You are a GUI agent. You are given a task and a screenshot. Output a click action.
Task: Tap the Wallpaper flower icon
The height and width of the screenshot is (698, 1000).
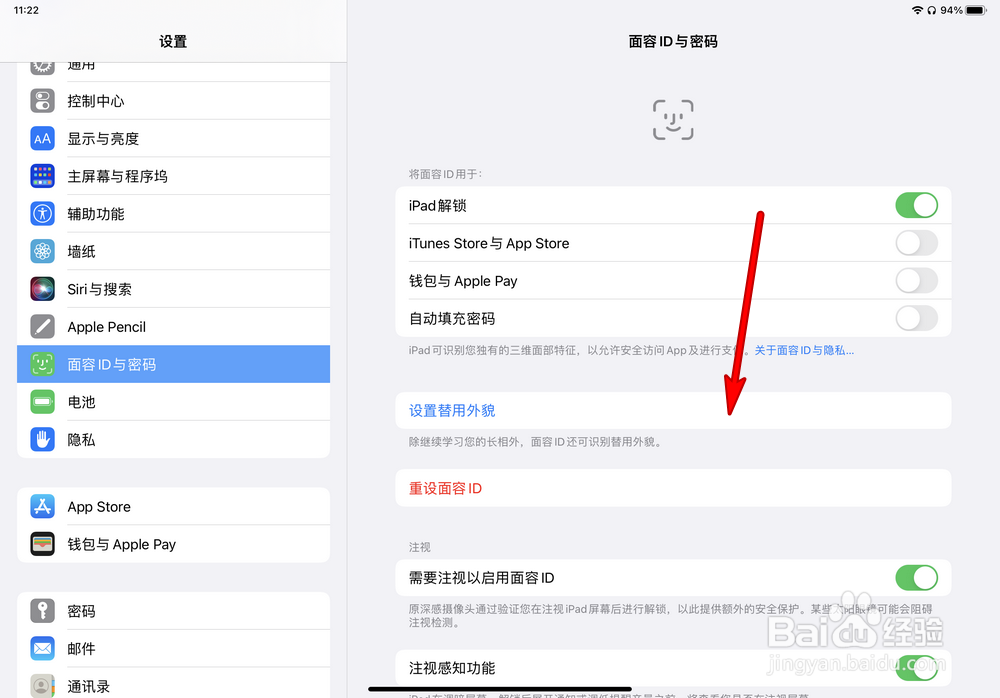pyautogui.click(x=43, y=251)
